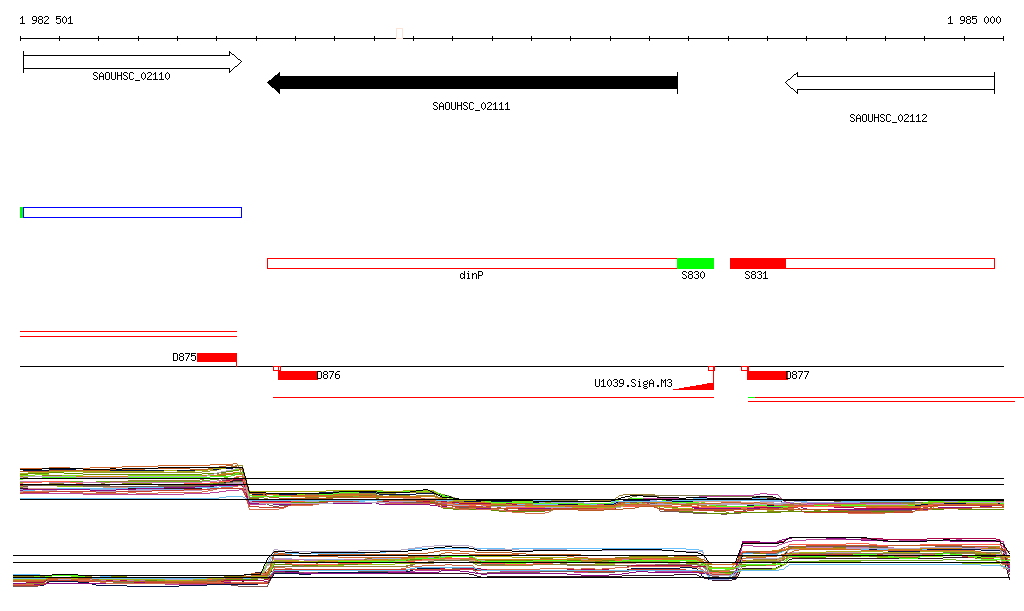Select the red D877 marker block
The height and width of the screenshot is (611, 1024).
(x=767, y=375)
